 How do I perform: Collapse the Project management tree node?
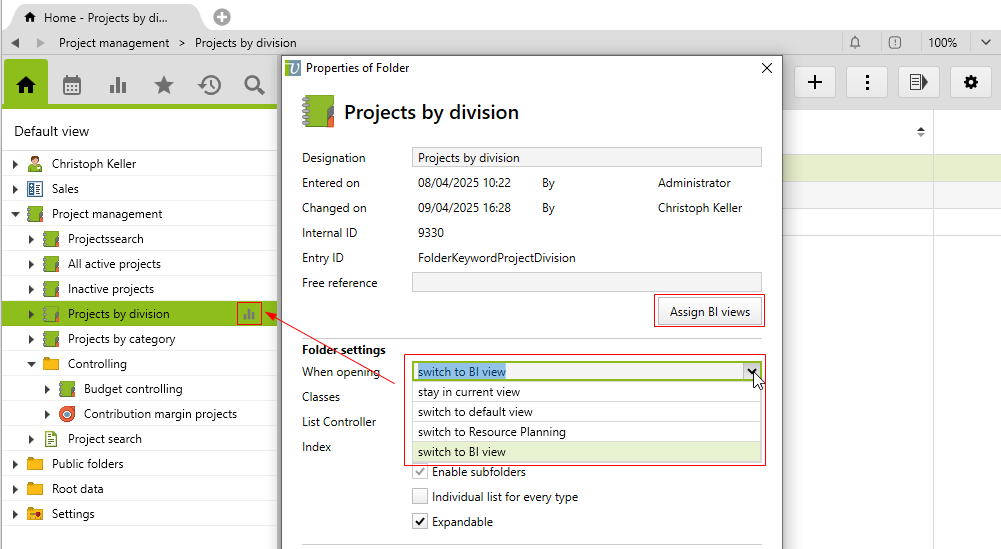(x=15, y=214)
